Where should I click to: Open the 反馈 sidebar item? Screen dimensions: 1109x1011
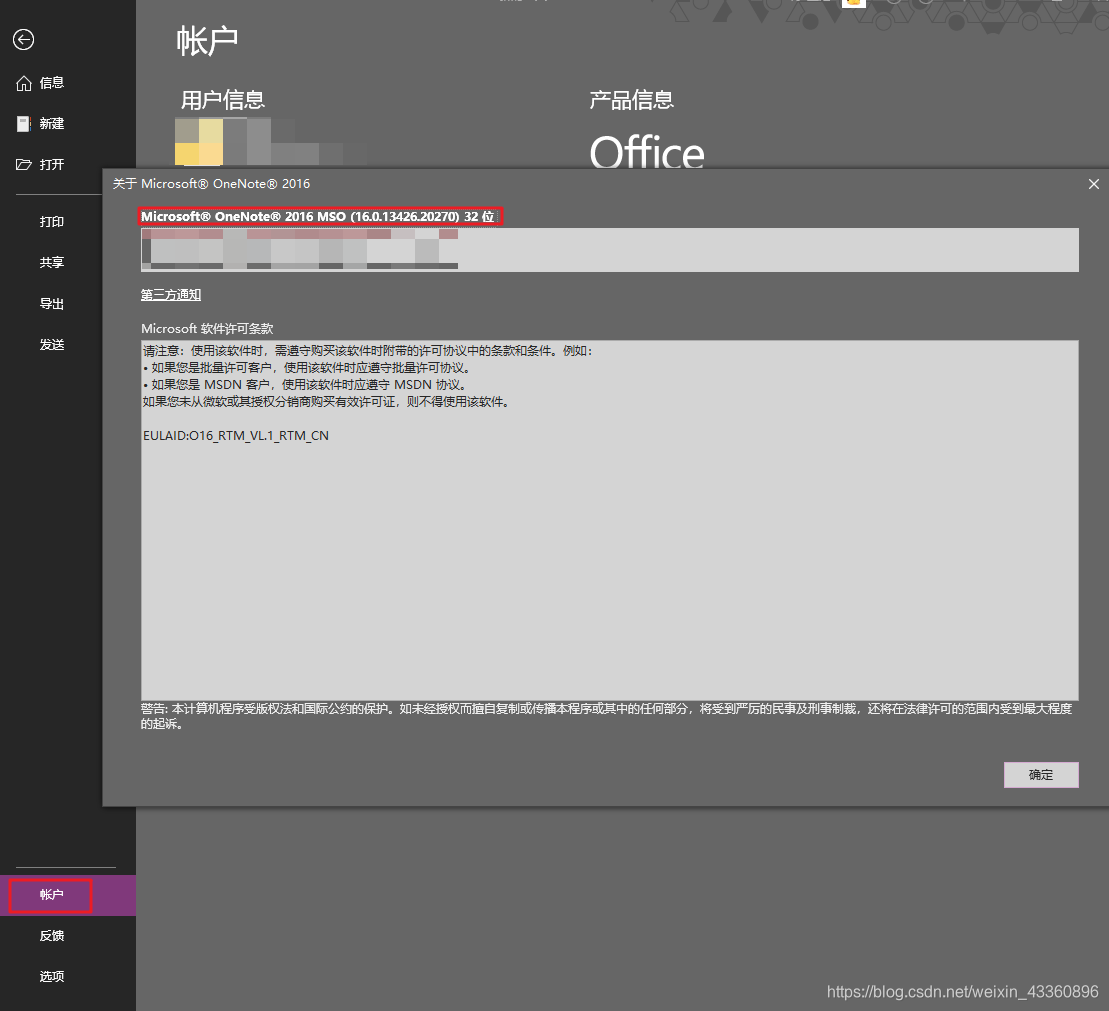click(x=52, y=935)
